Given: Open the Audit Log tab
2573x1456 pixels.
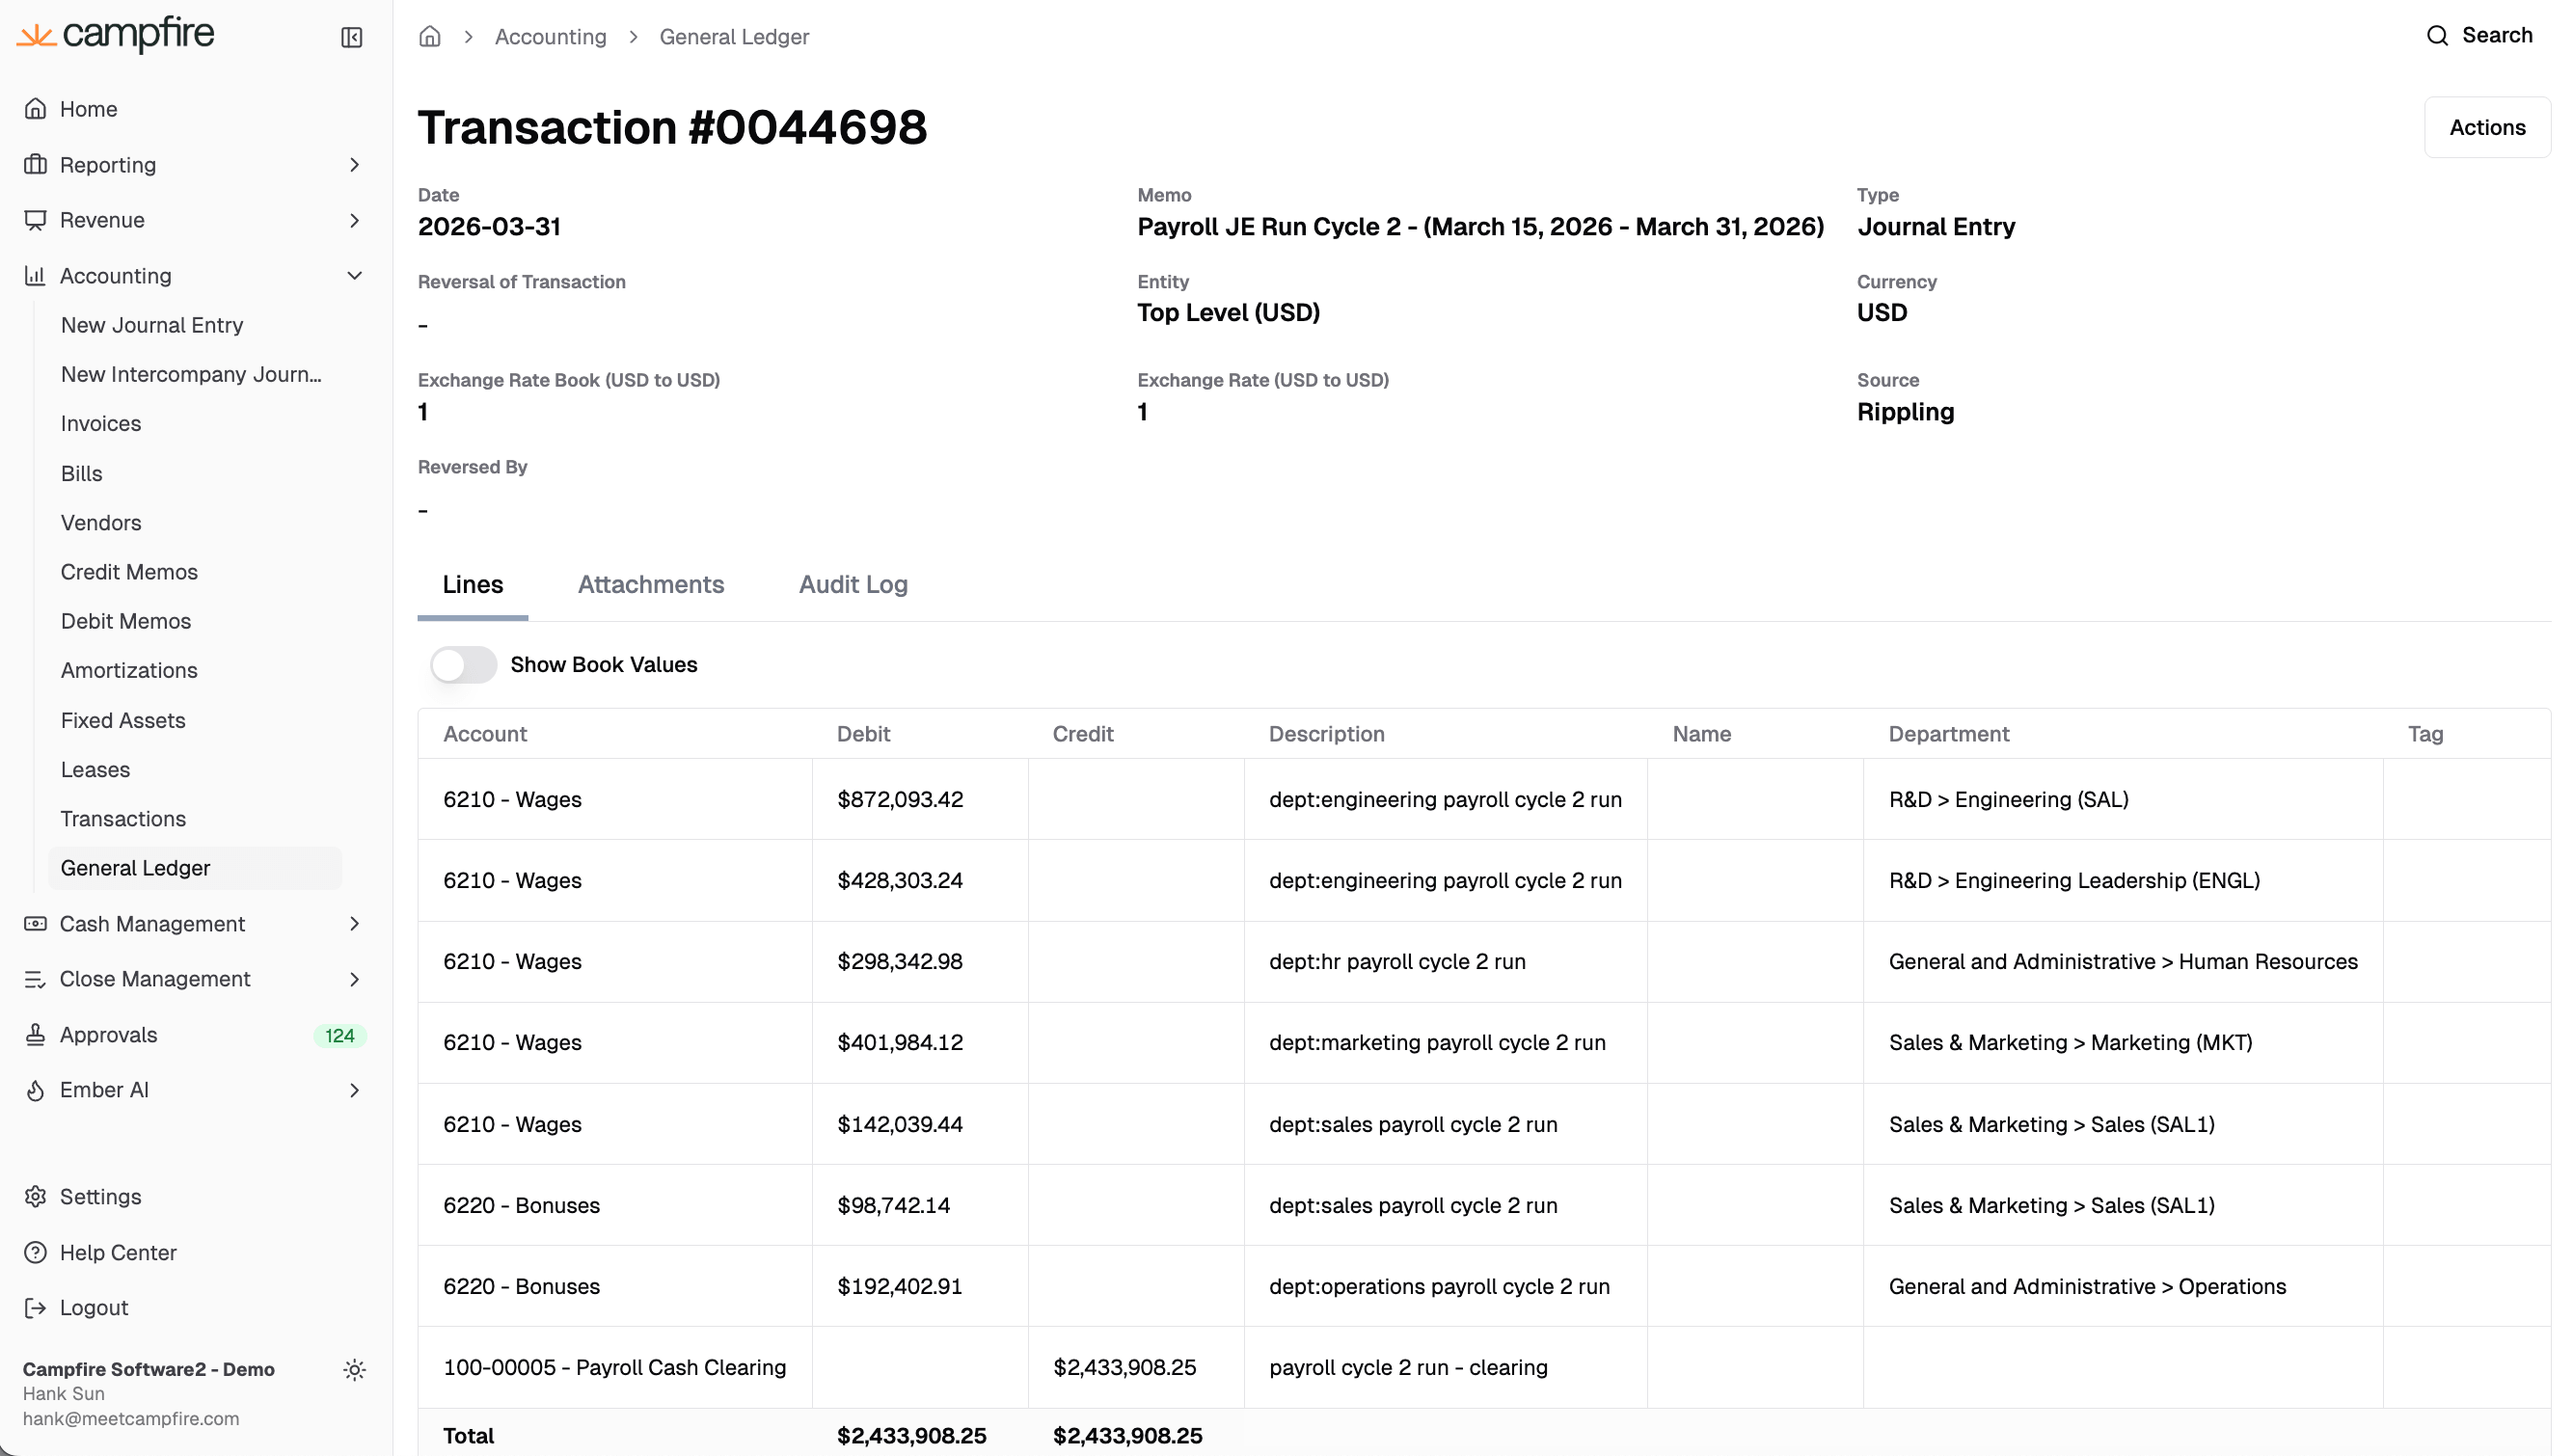Looking at the screenshot, I should 852,584.
